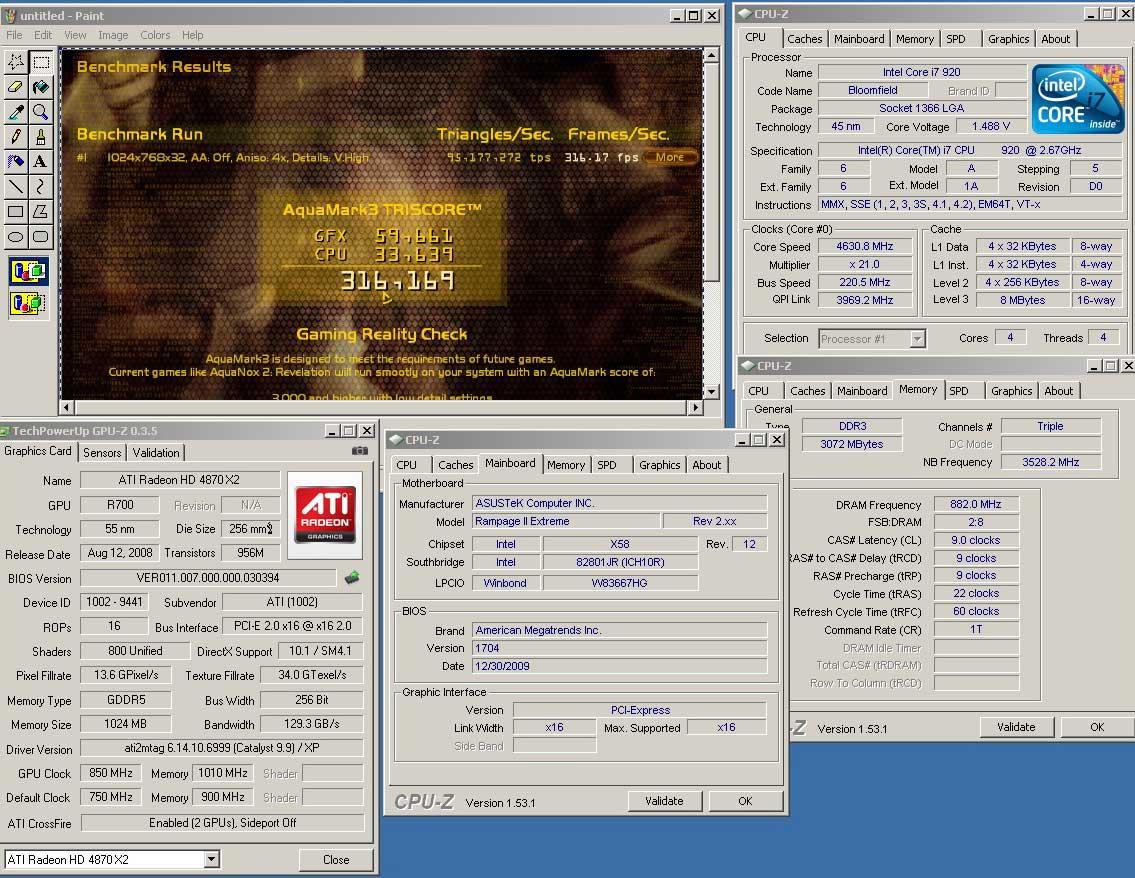Click the DRAM Frequency value '882.0 MHz'
The image size is (1135, 878).
tap(976, 505)
